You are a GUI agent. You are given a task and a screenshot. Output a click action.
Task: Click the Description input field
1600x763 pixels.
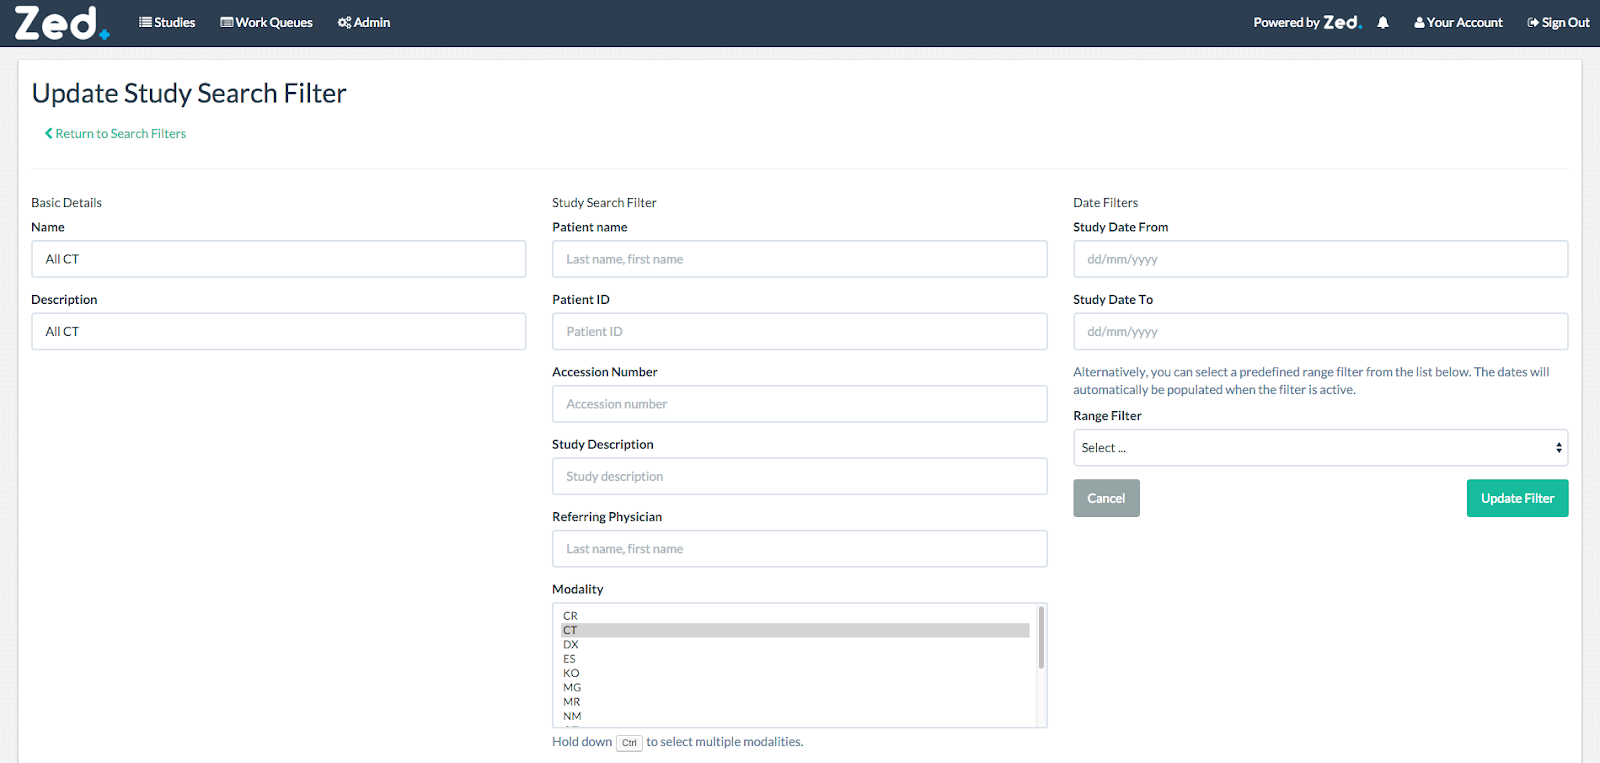point(278,331)
